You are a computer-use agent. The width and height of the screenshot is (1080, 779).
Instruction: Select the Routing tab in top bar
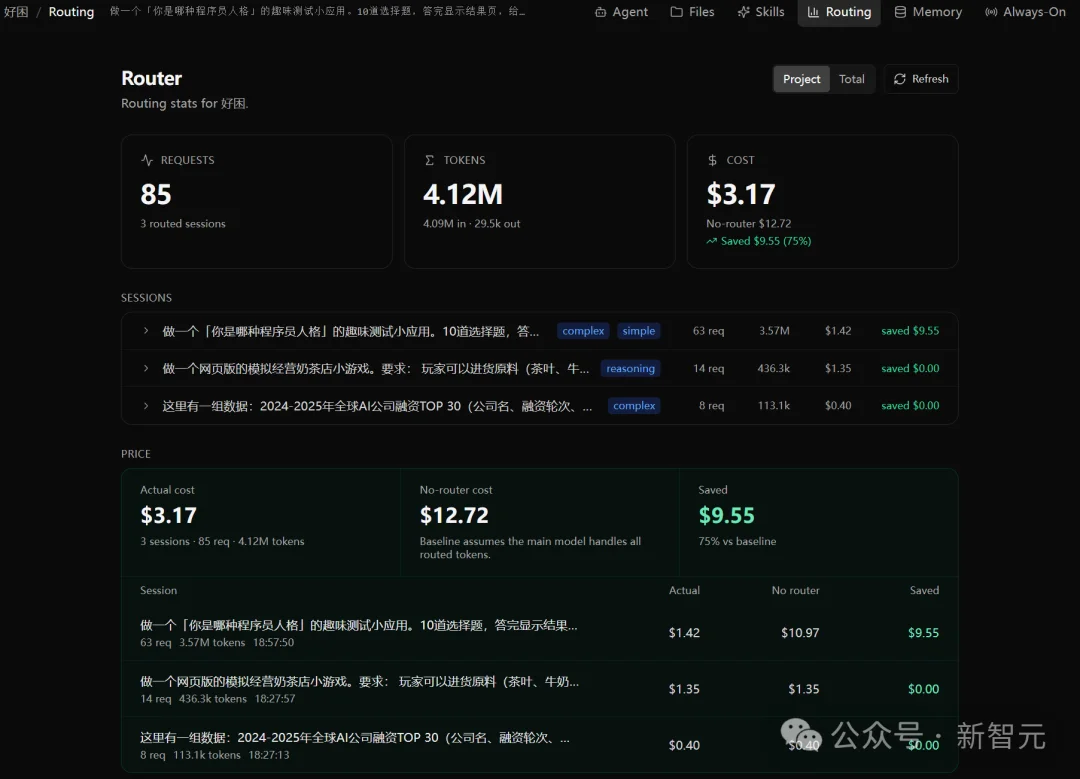pos(839,12)
